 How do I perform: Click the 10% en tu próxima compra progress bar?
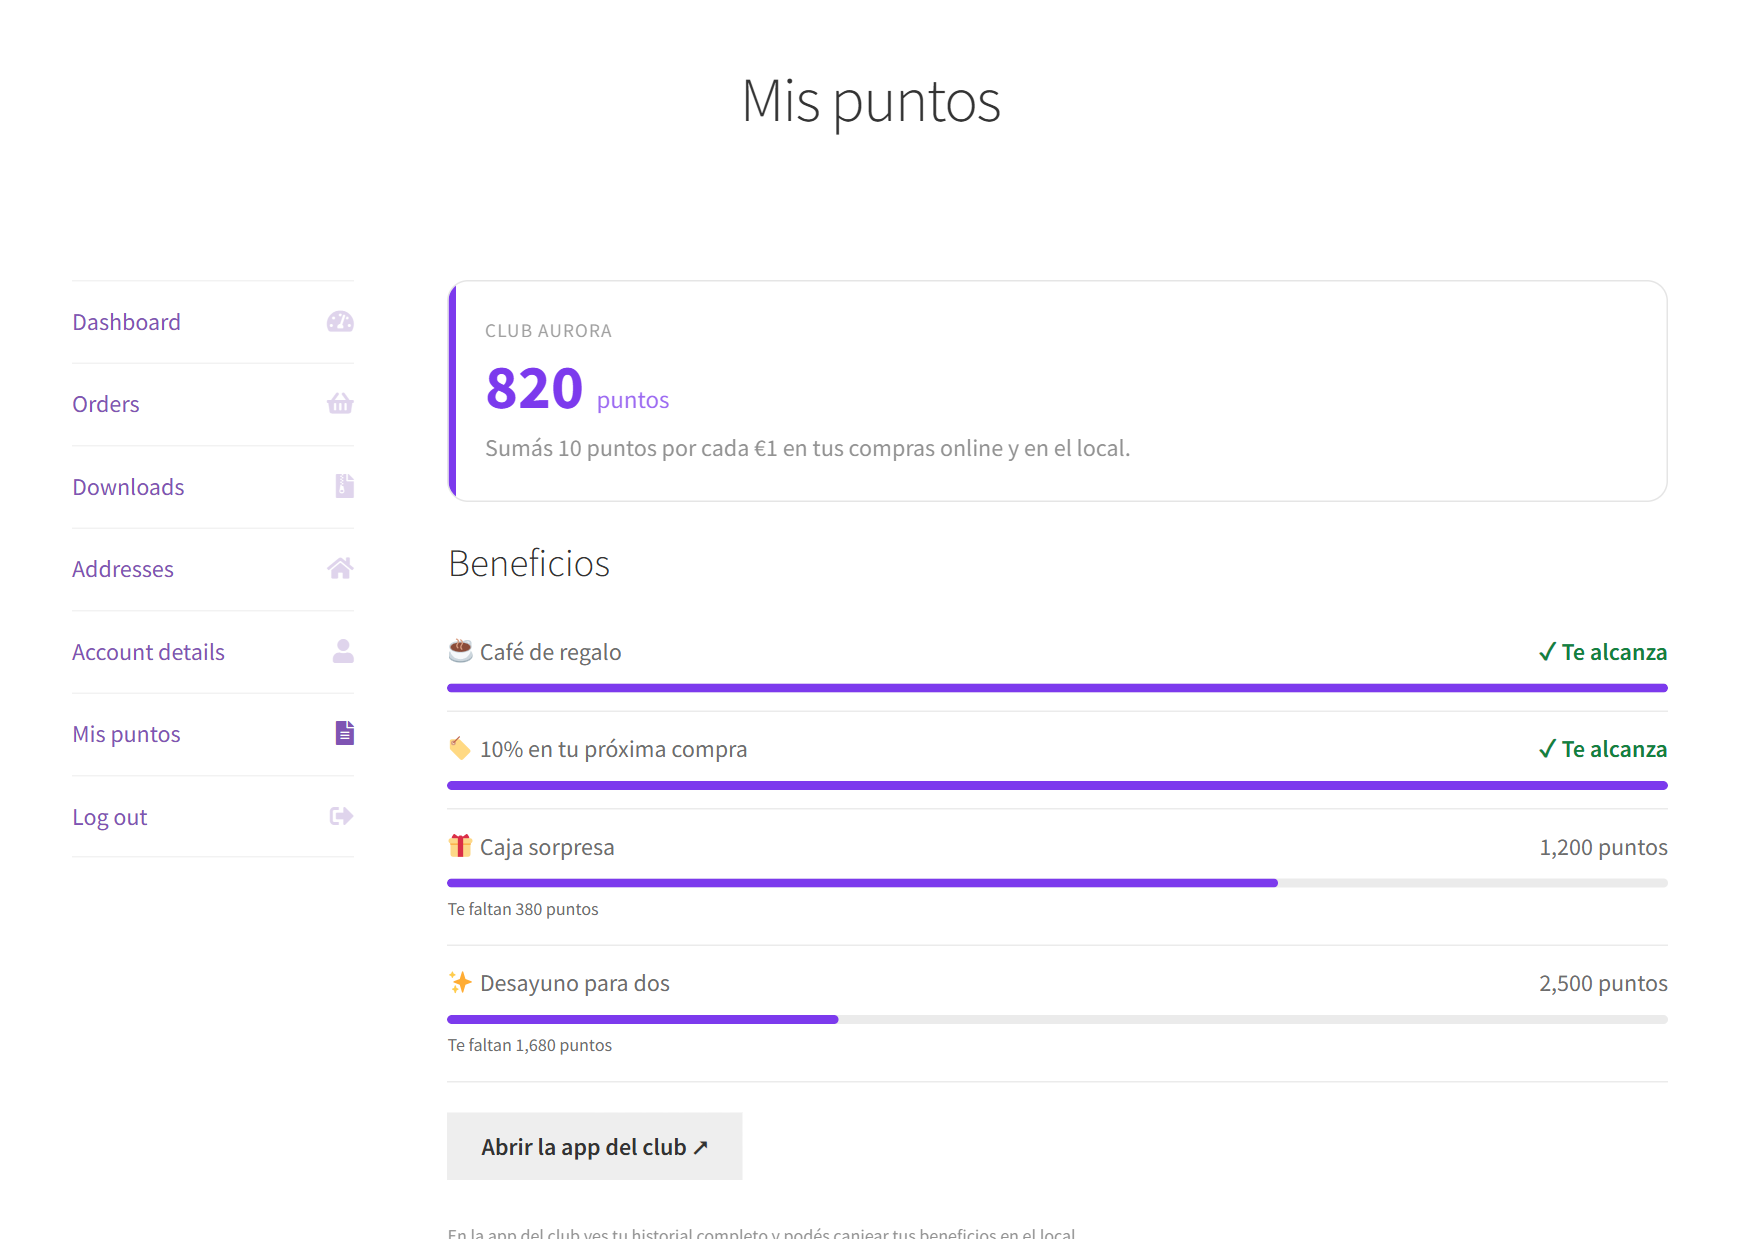click(1057, 785)
